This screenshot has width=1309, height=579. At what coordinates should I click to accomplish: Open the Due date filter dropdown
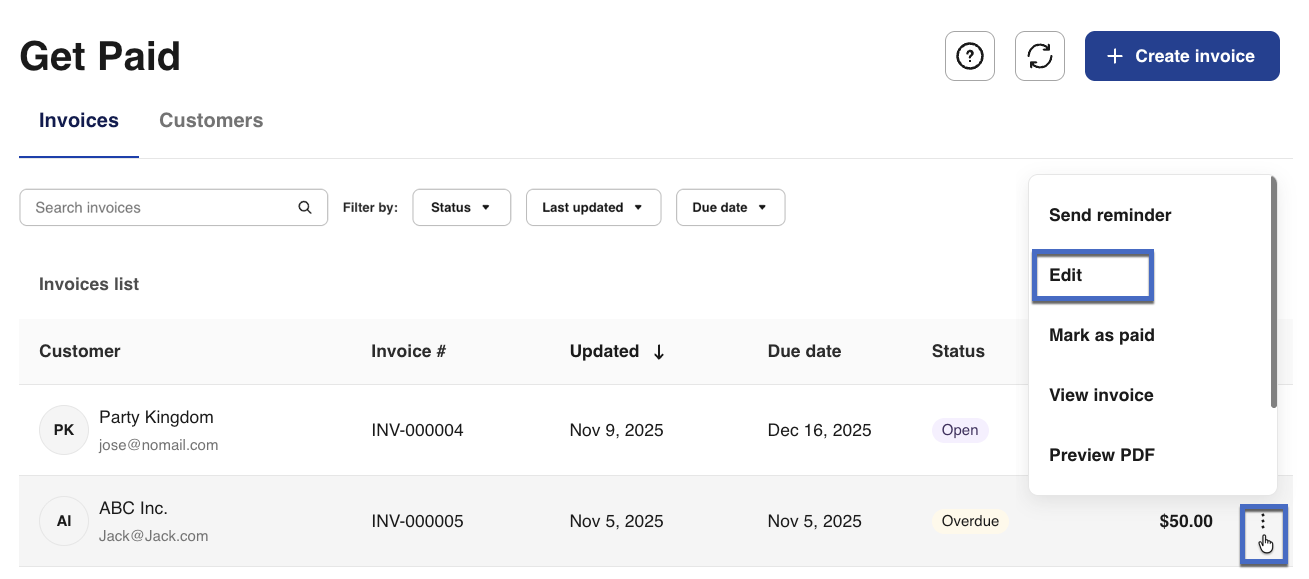[x=730, y=208]
